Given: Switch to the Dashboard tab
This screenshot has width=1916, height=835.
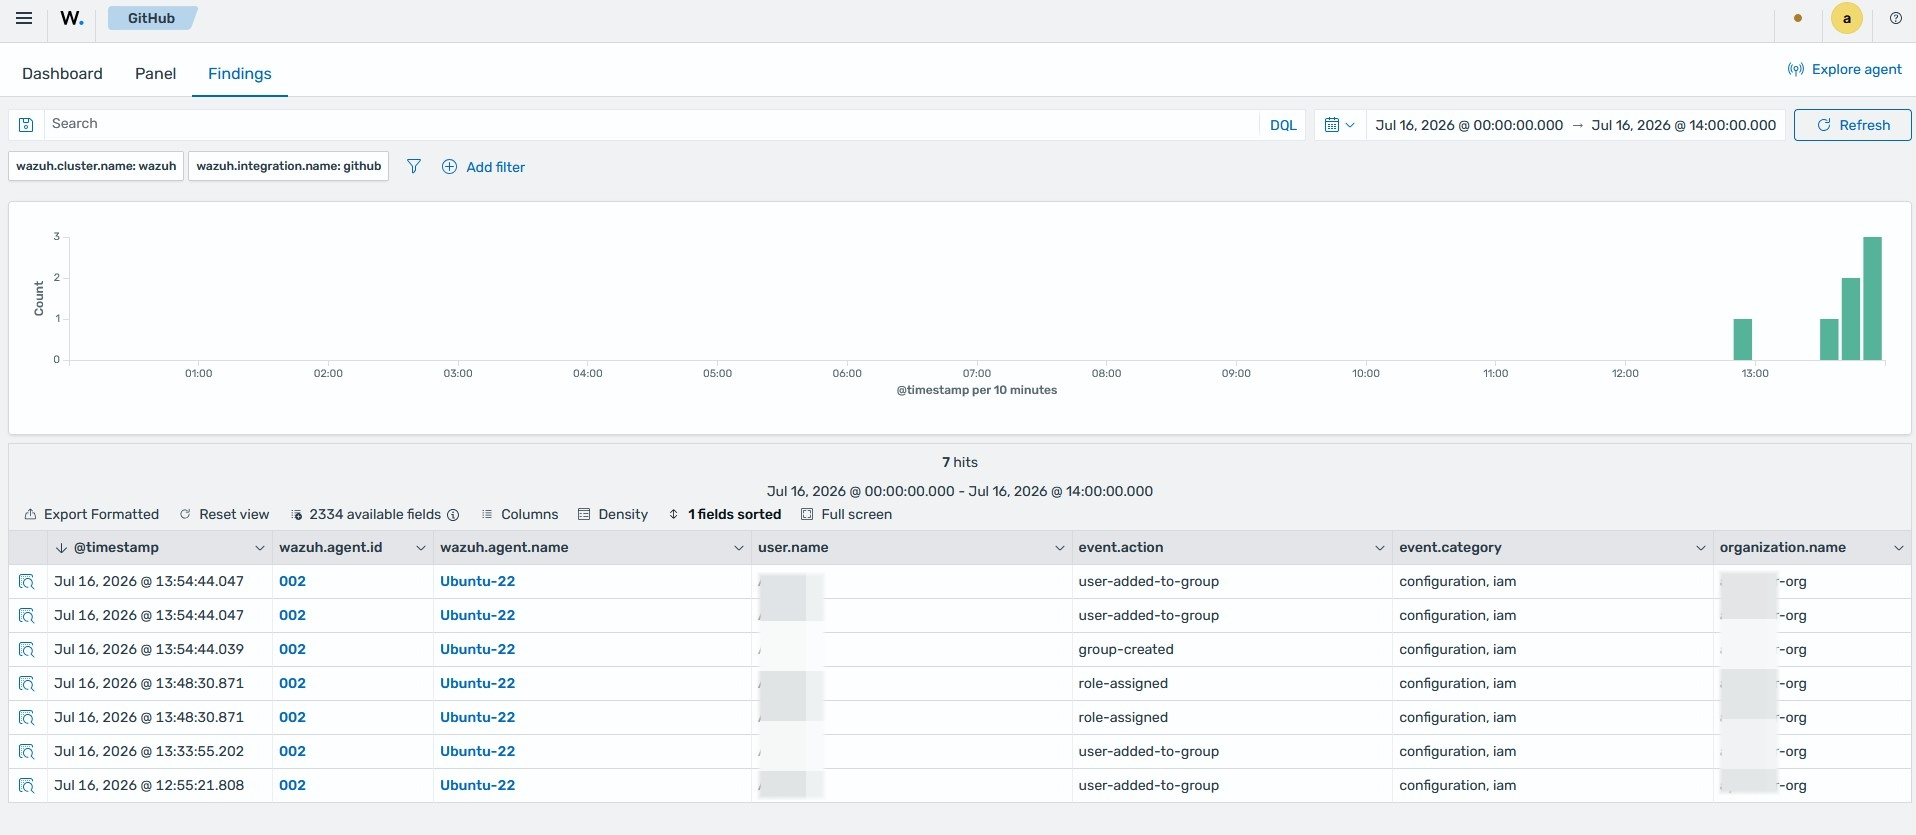Looking at the screenshot, I should pyautogui.click(x=62, y=73).
